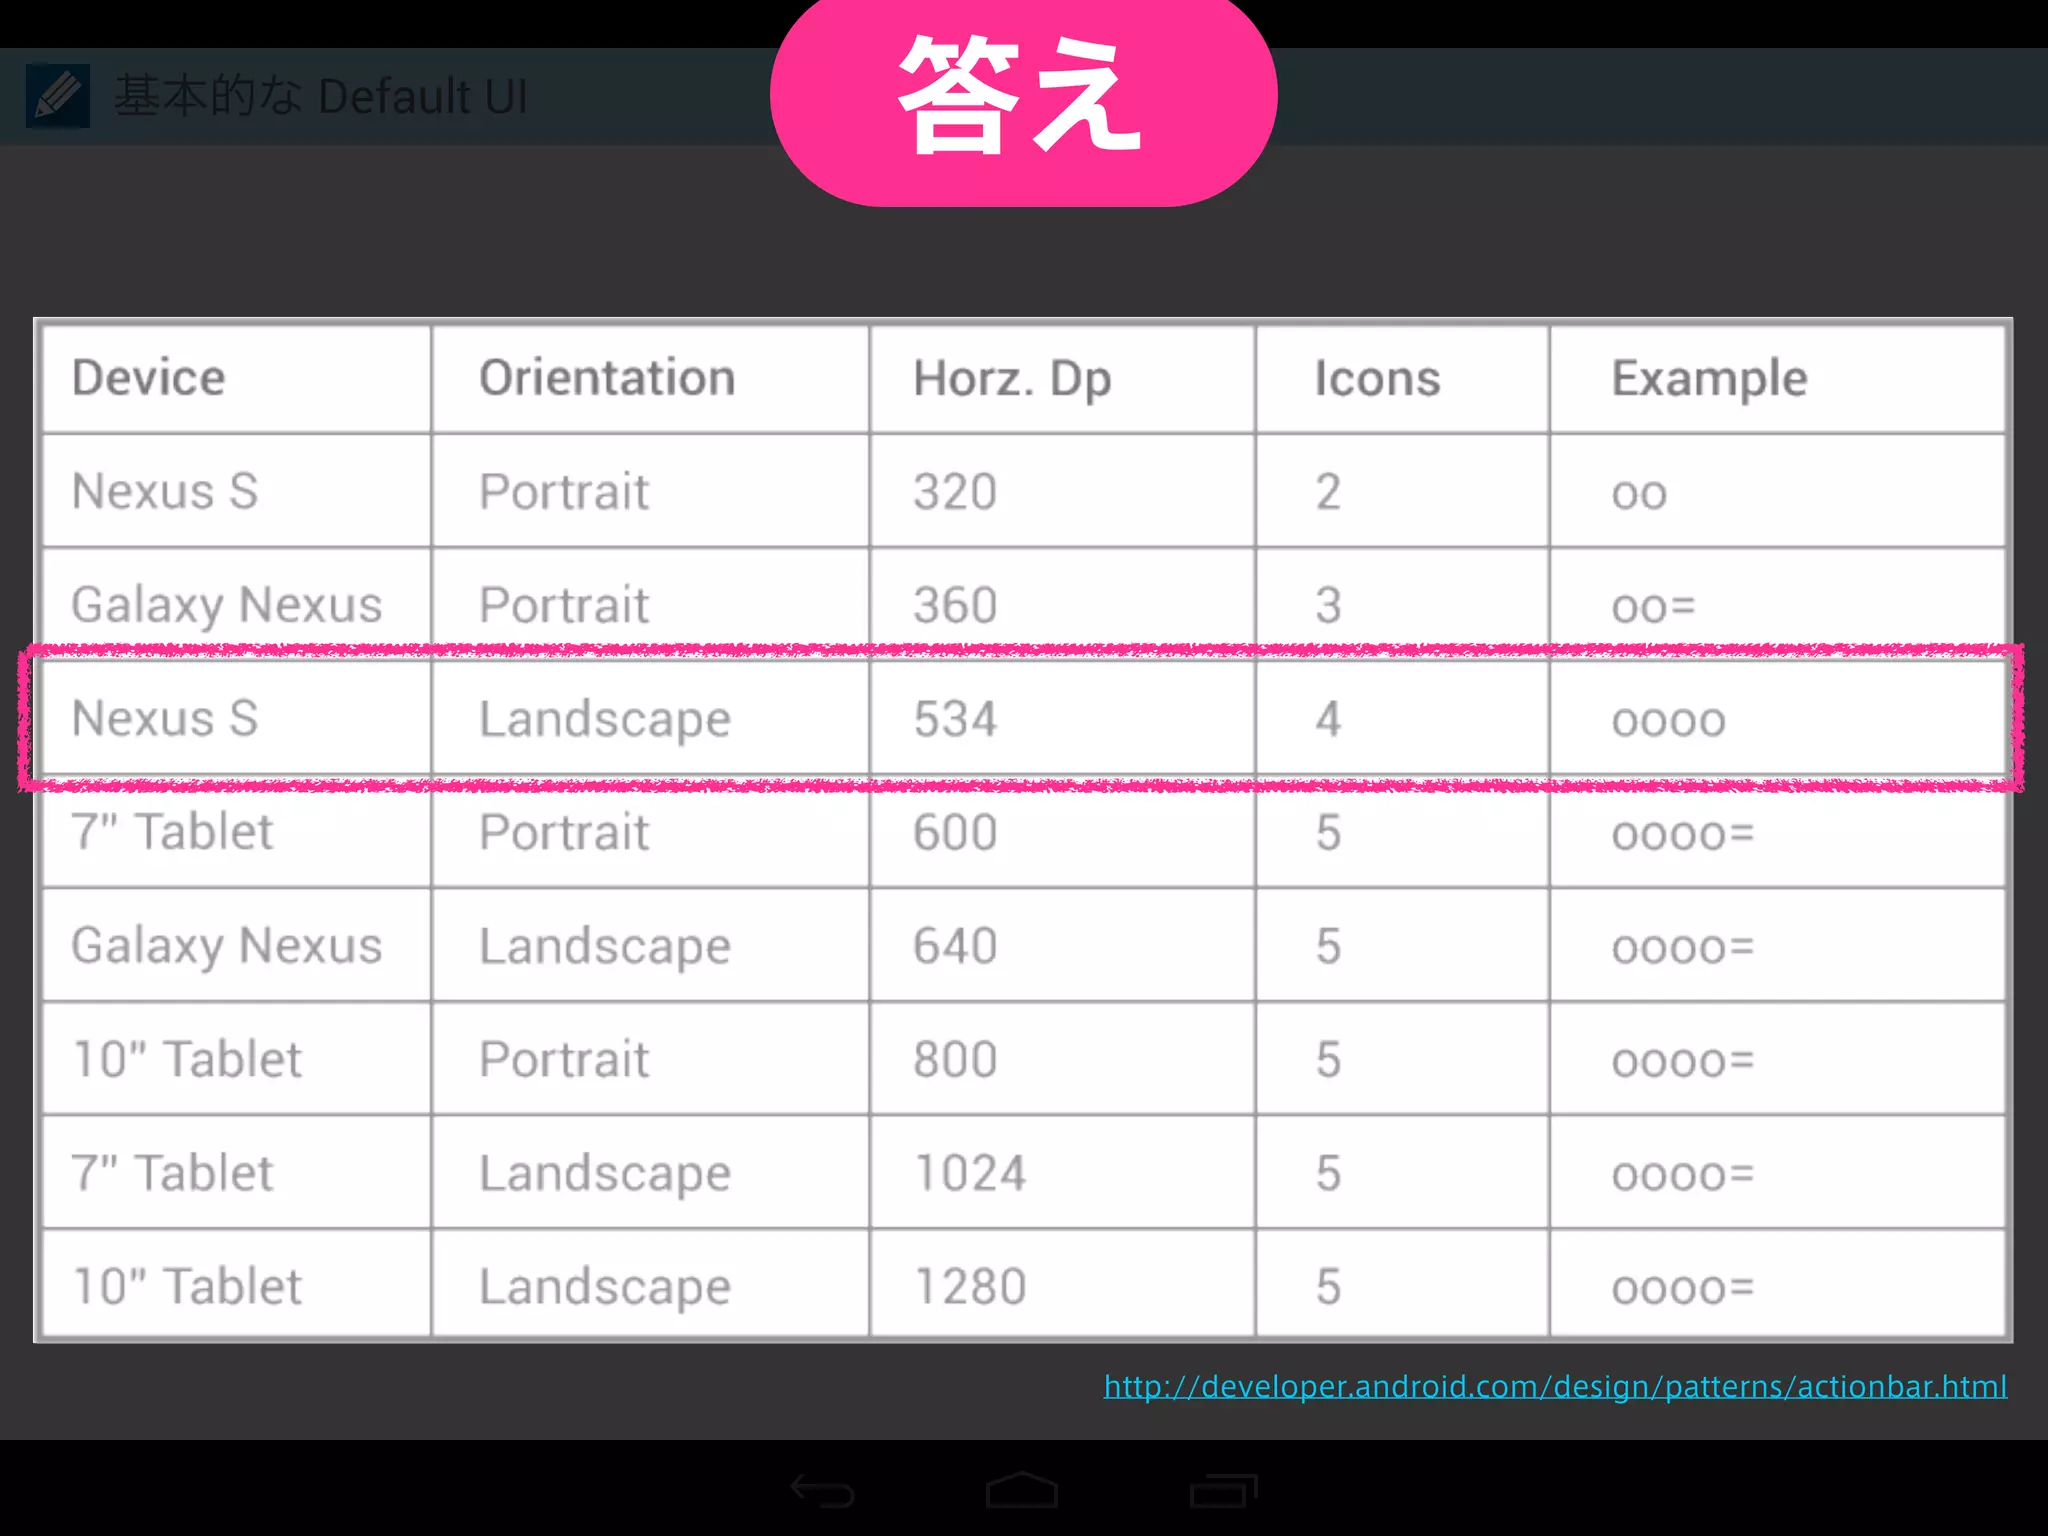The height and width of the screenshot is (1536, 2048).
Task: Click the Landscape cell in highlighted row
Action: tap(605, 720)
